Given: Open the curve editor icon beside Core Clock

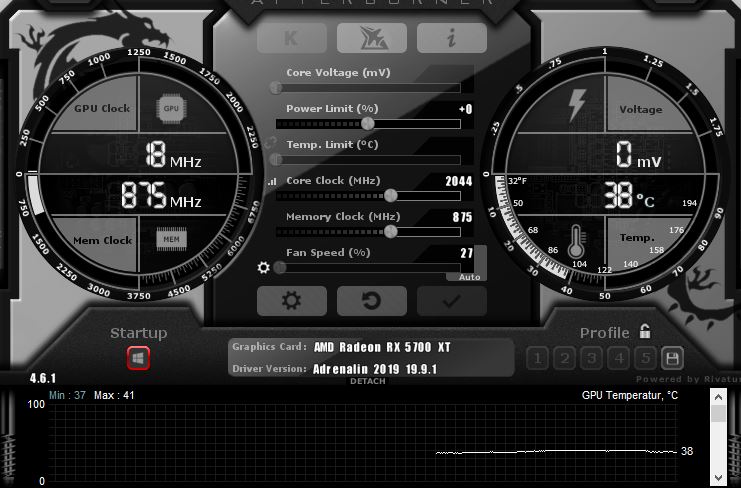Looking at the screenshot, I should click(272, 181).
